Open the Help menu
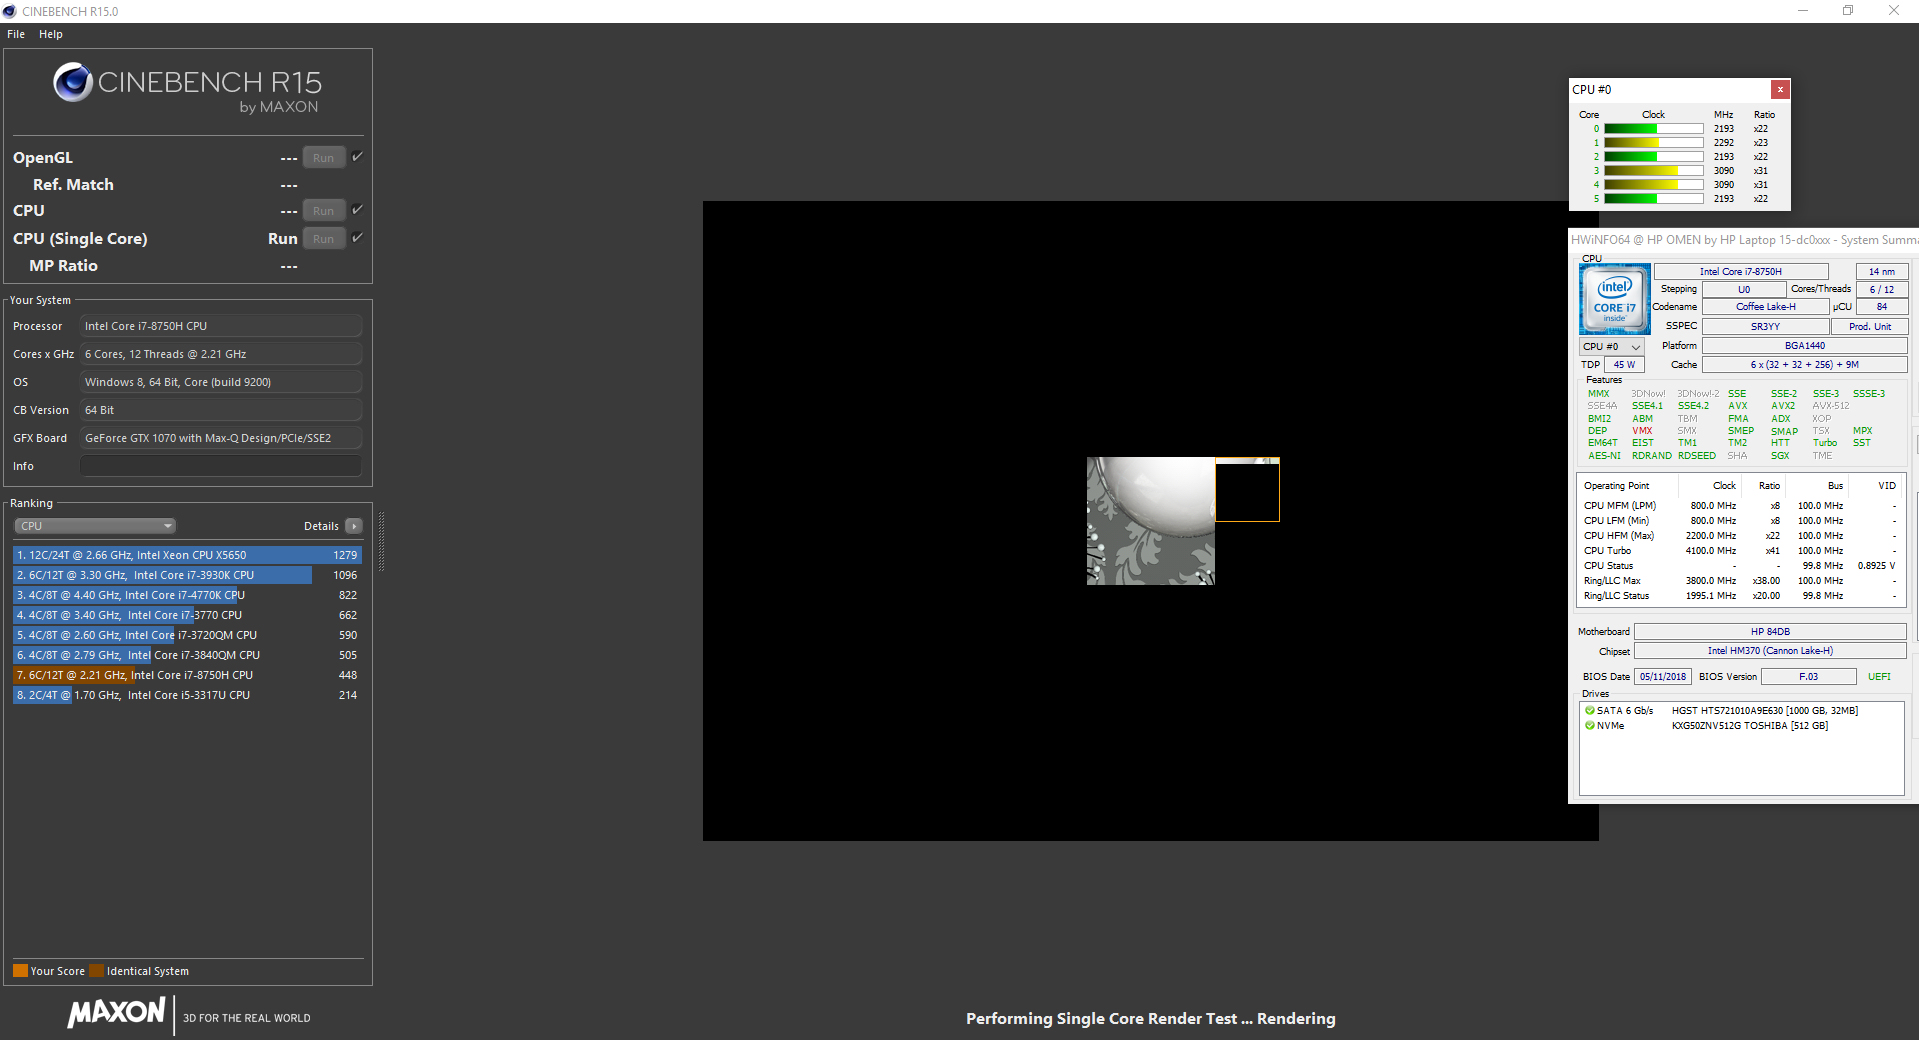 (51, 34)
